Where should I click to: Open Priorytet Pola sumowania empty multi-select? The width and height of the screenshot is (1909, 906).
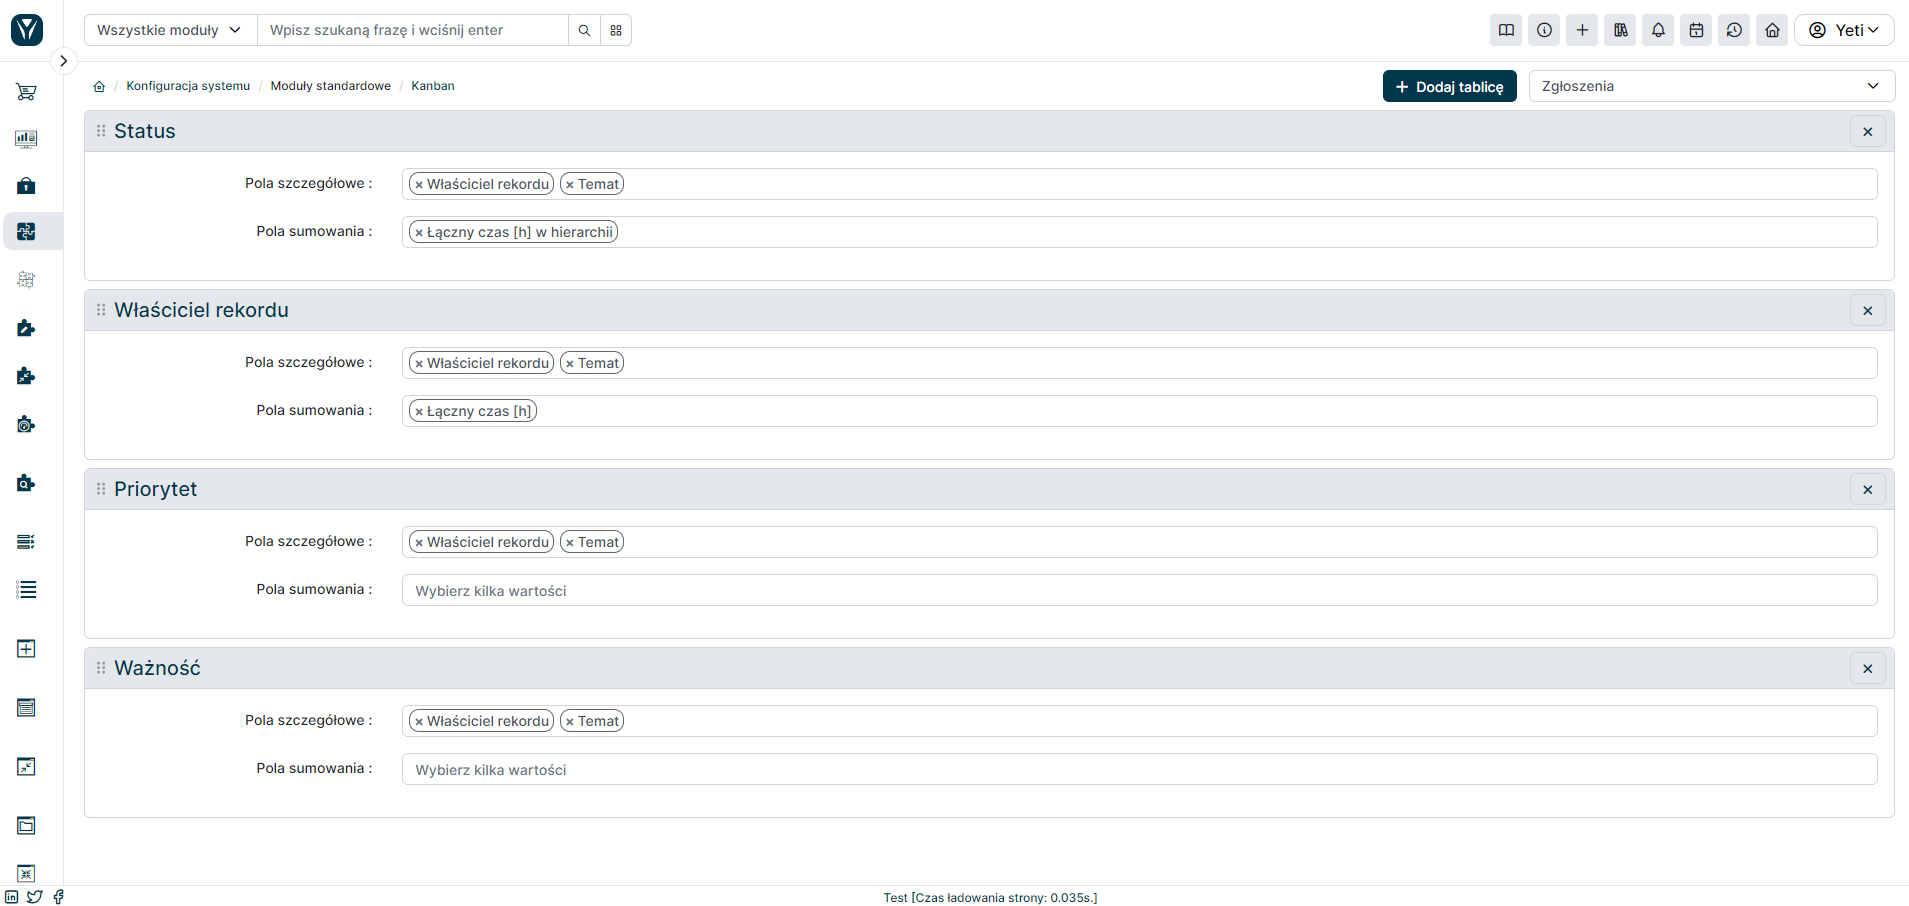point(1139,590)
